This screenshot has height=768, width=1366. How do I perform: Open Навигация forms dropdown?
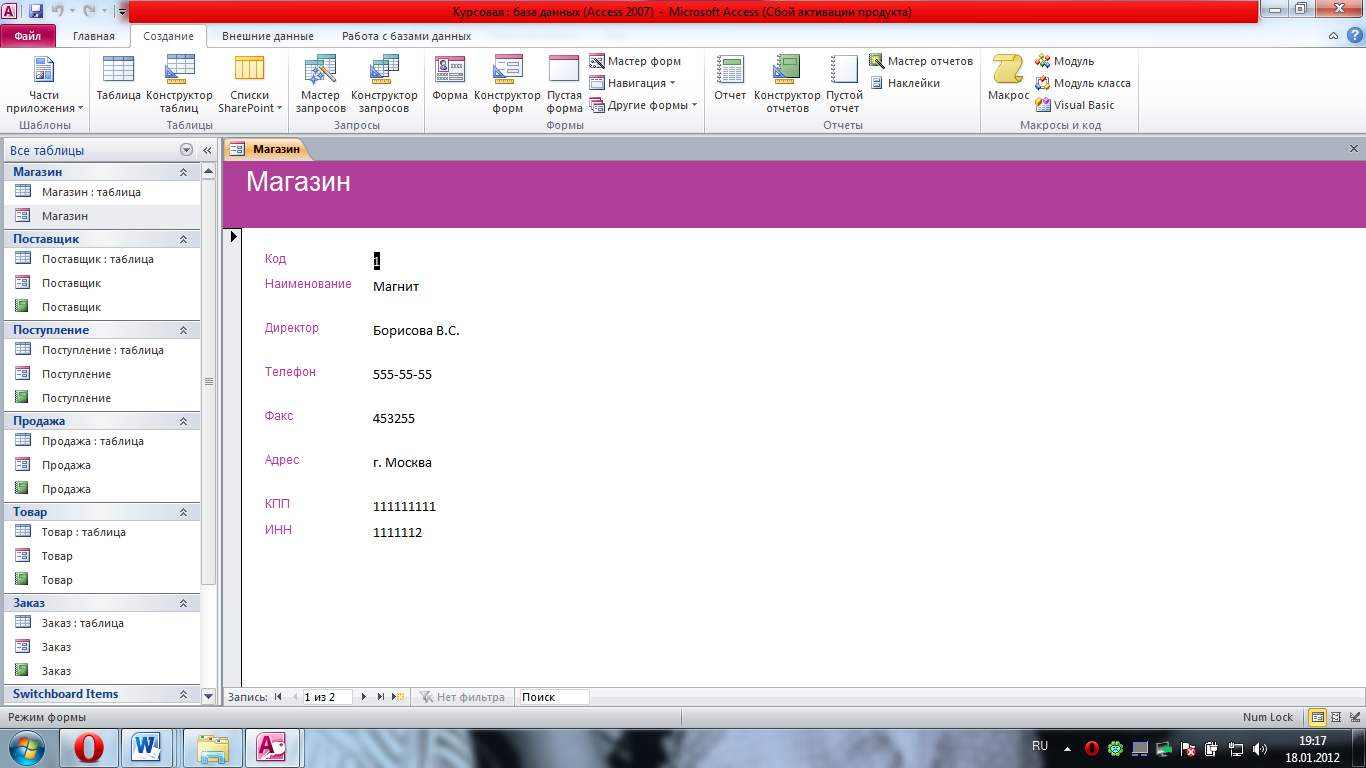click(x=633, y=83)
